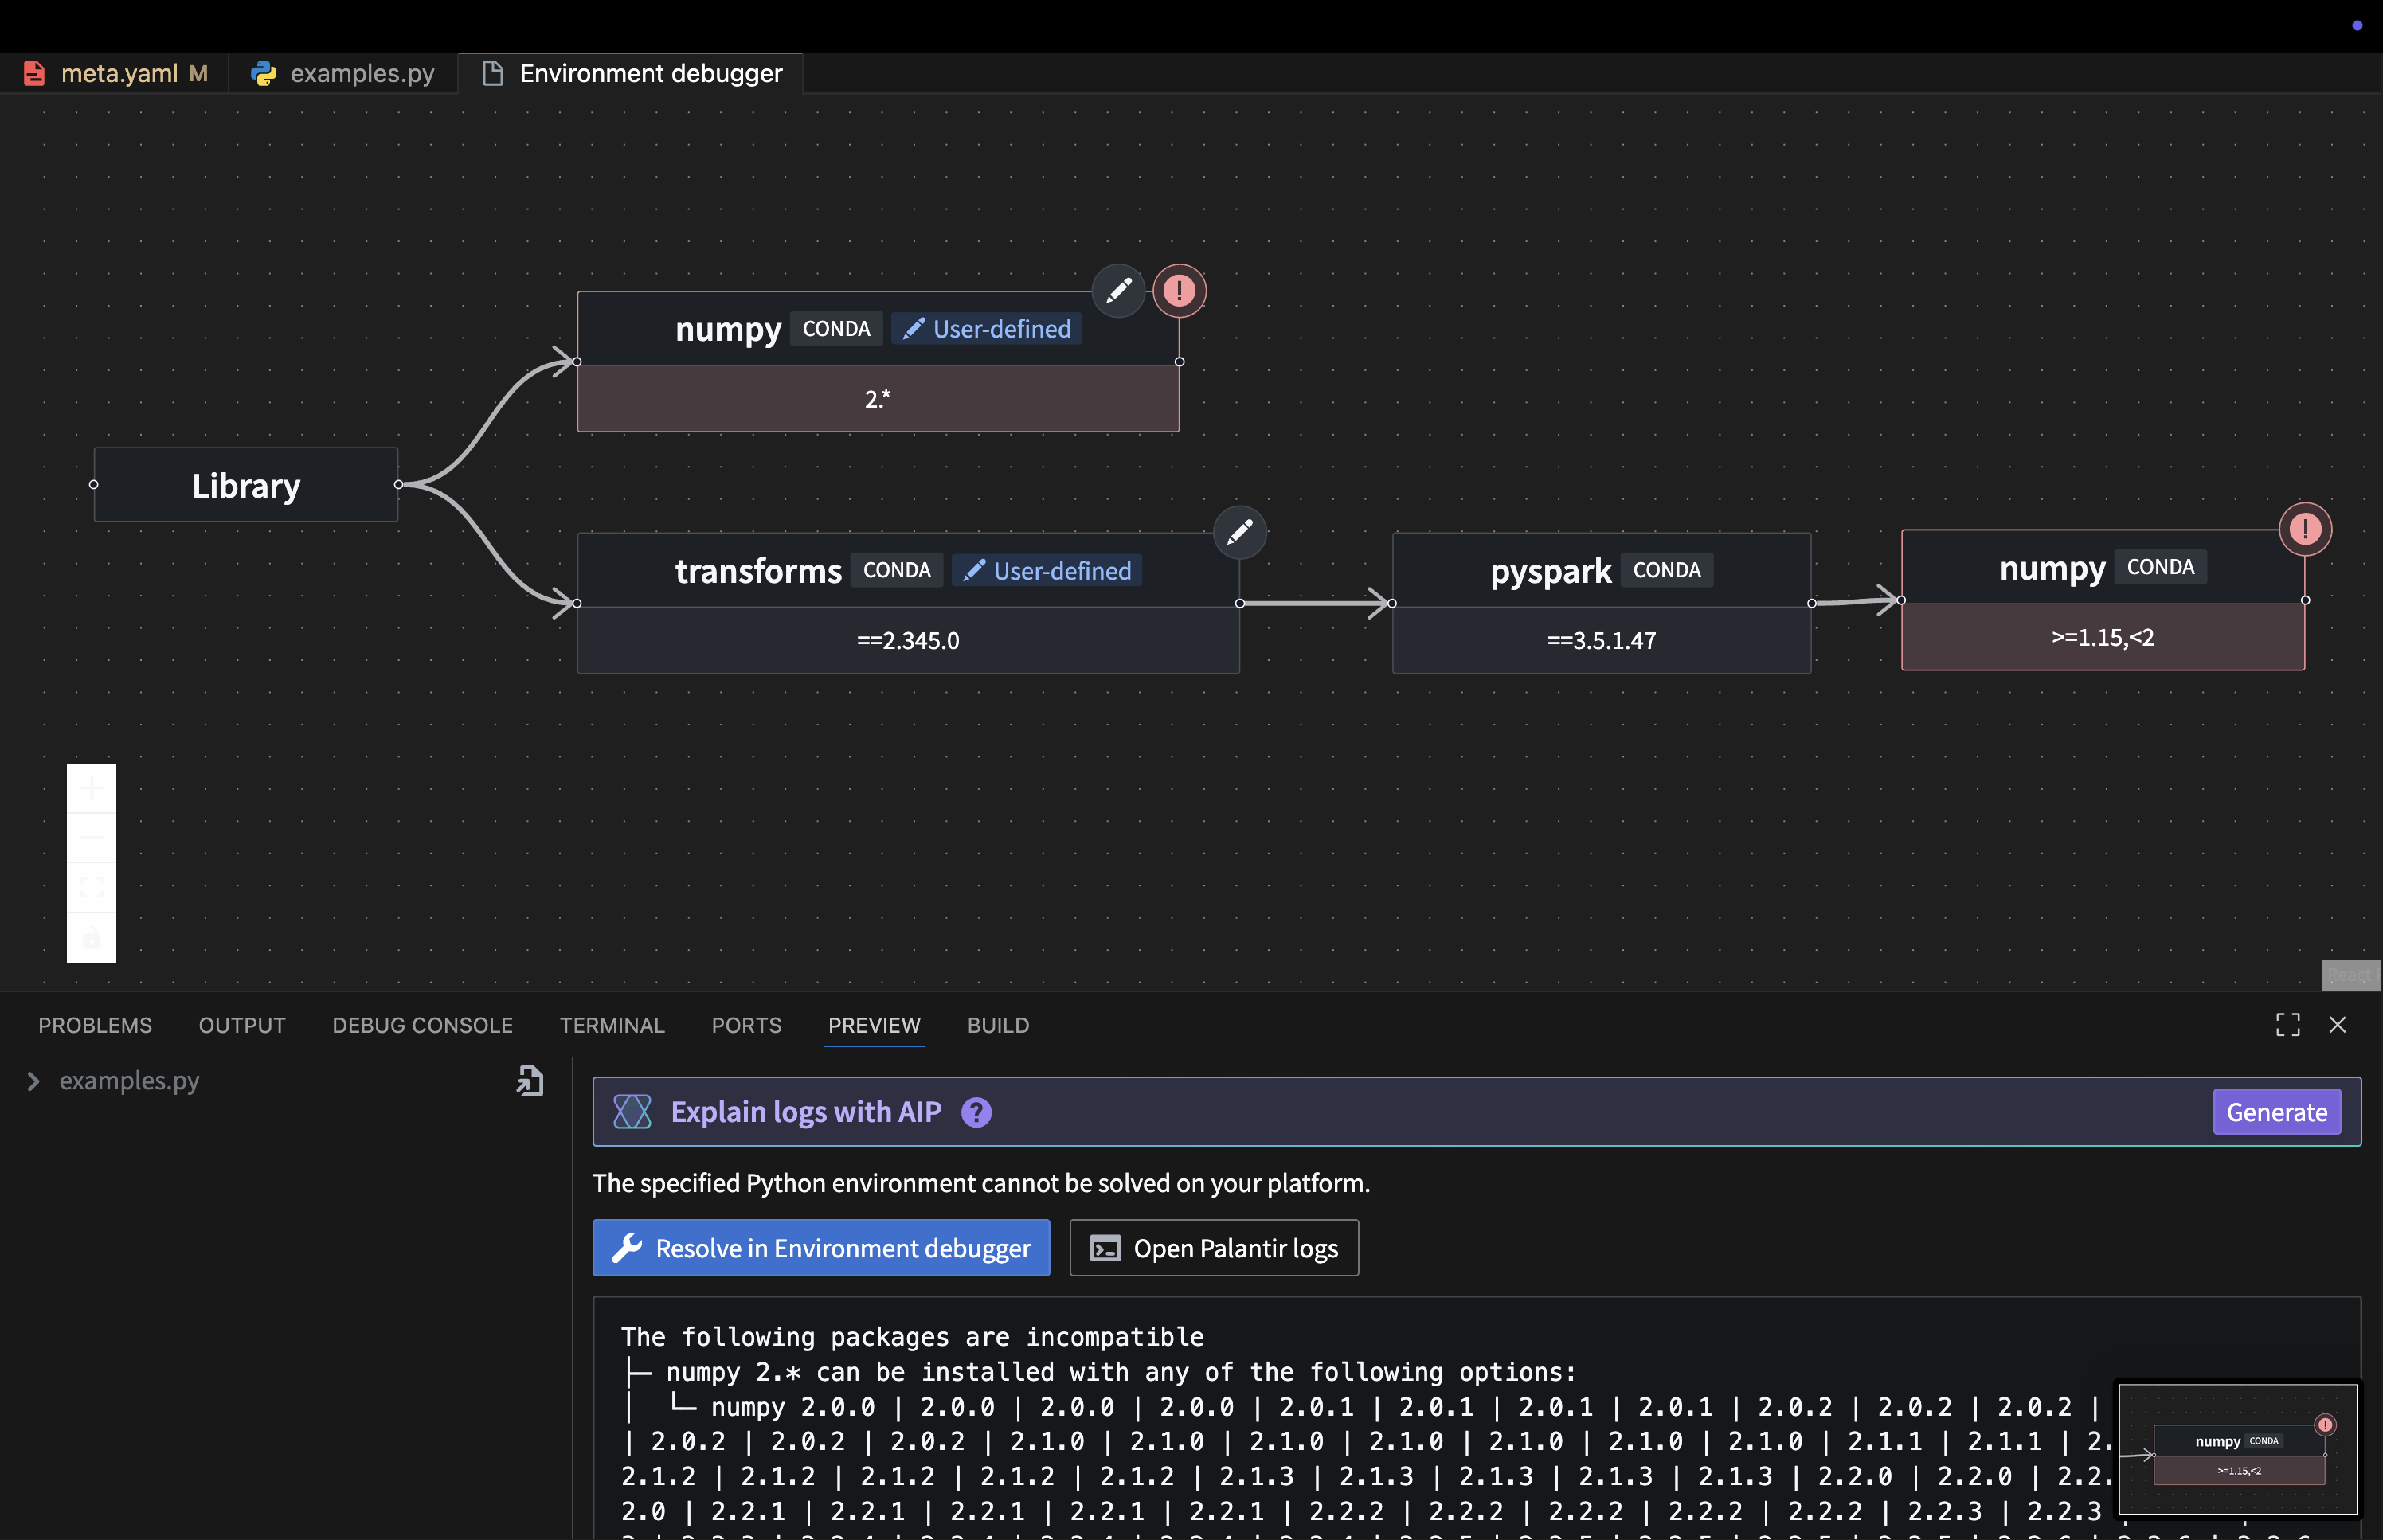Select the Environment debugger tab
Image resolution: width=2383 pixels, height=1540 pixels.
click(631, 73)
